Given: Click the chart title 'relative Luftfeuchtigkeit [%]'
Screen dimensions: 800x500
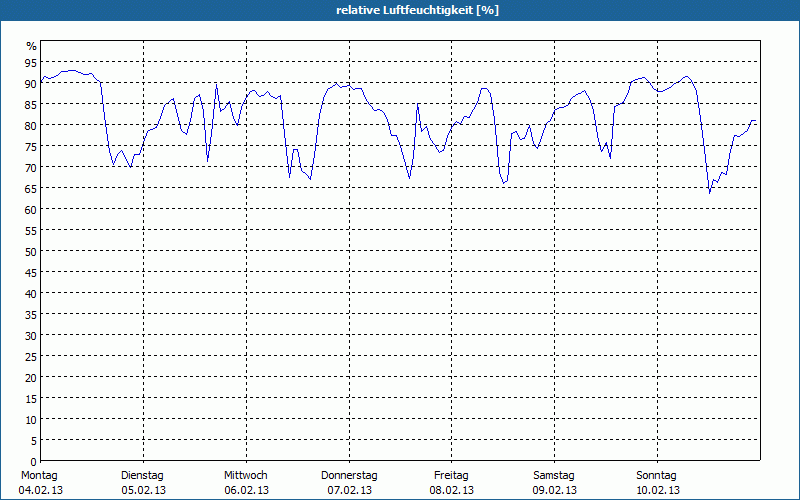Looking at the screenshot, I should point(417,10).
